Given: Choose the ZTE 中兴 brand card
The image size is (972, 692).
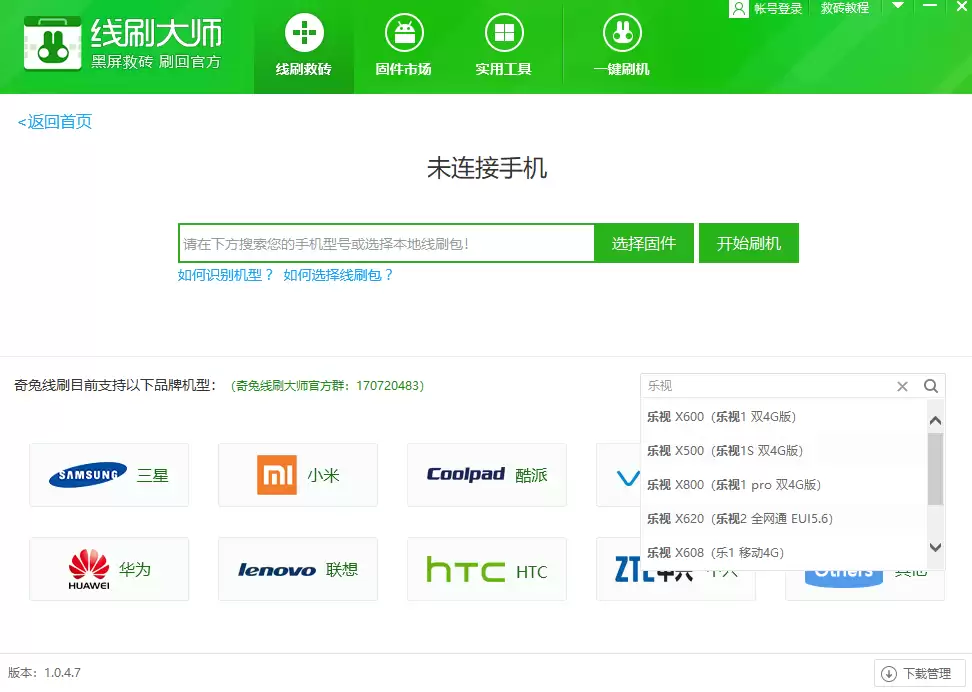Looking at the screenshot, I should click(676, 585).
